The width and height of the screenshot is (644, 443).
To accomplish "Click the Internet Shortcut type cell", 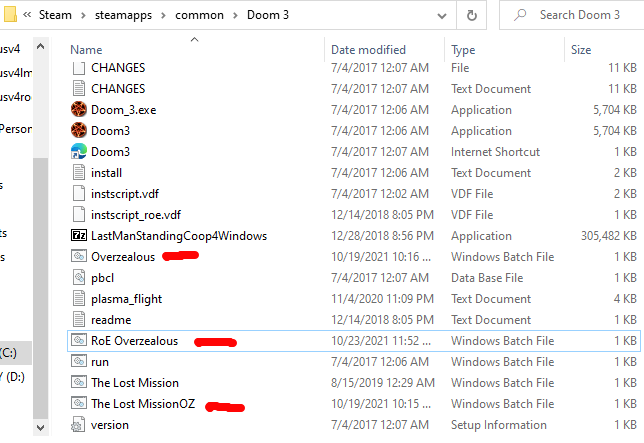I will [x=495, y=152].
